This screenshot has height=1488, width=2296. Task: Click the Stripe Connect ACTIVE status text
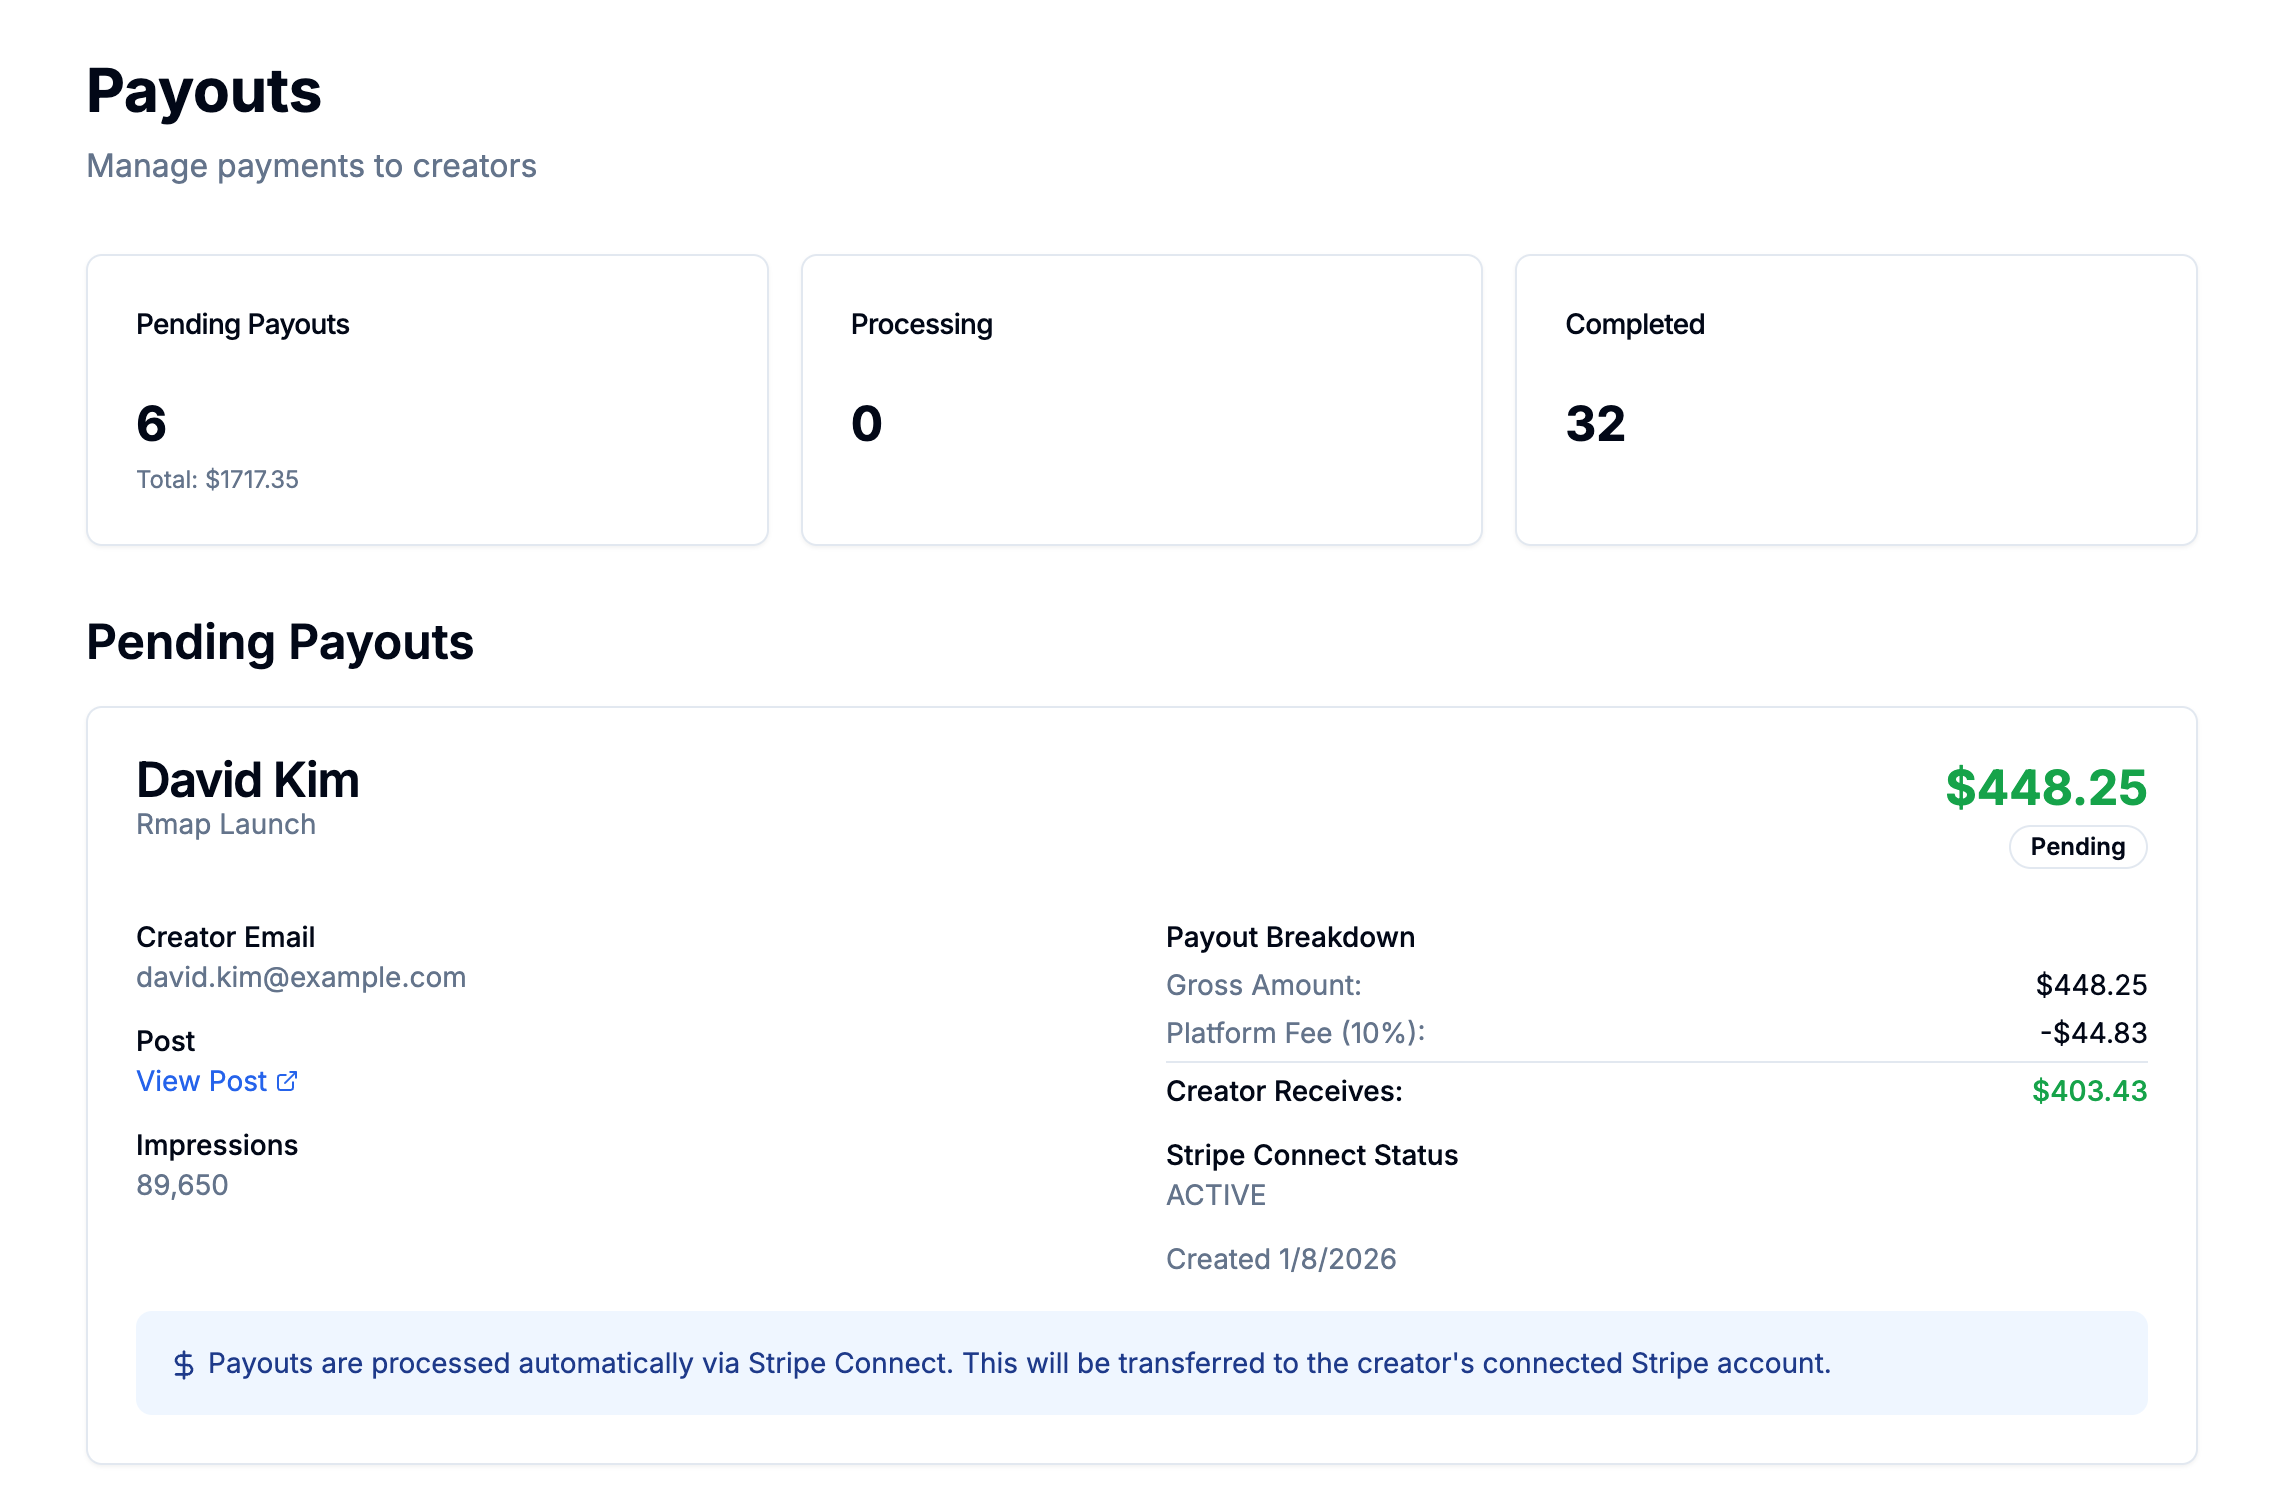[1216, 1195]
